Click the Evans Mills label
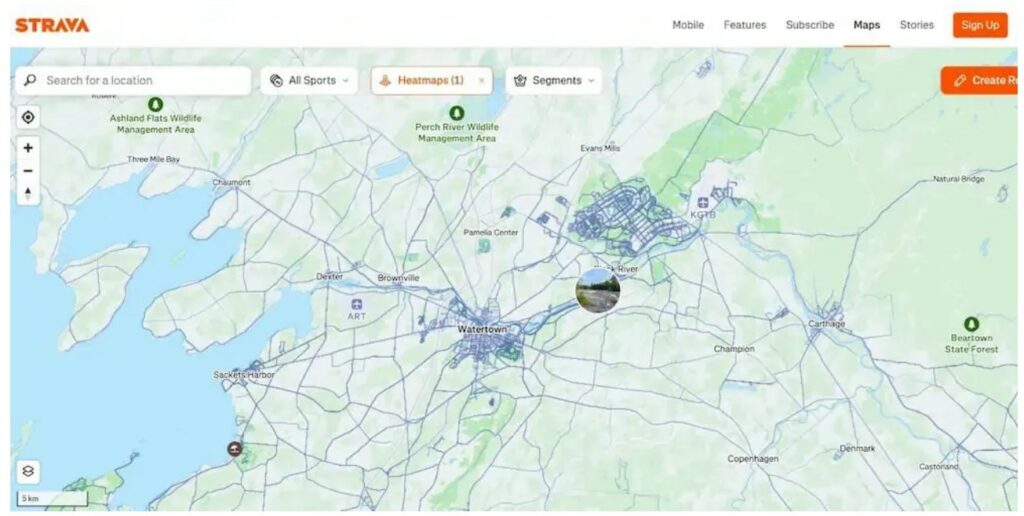The image size is (1024, 516). 600,148
